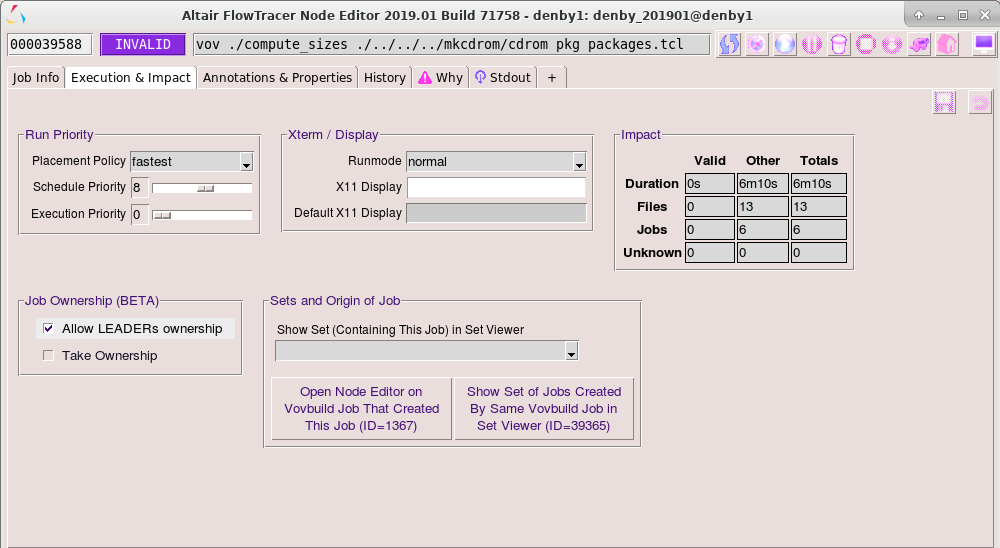Switch to the History tab
Screen dimensions: 1000x548
point(385,78)
